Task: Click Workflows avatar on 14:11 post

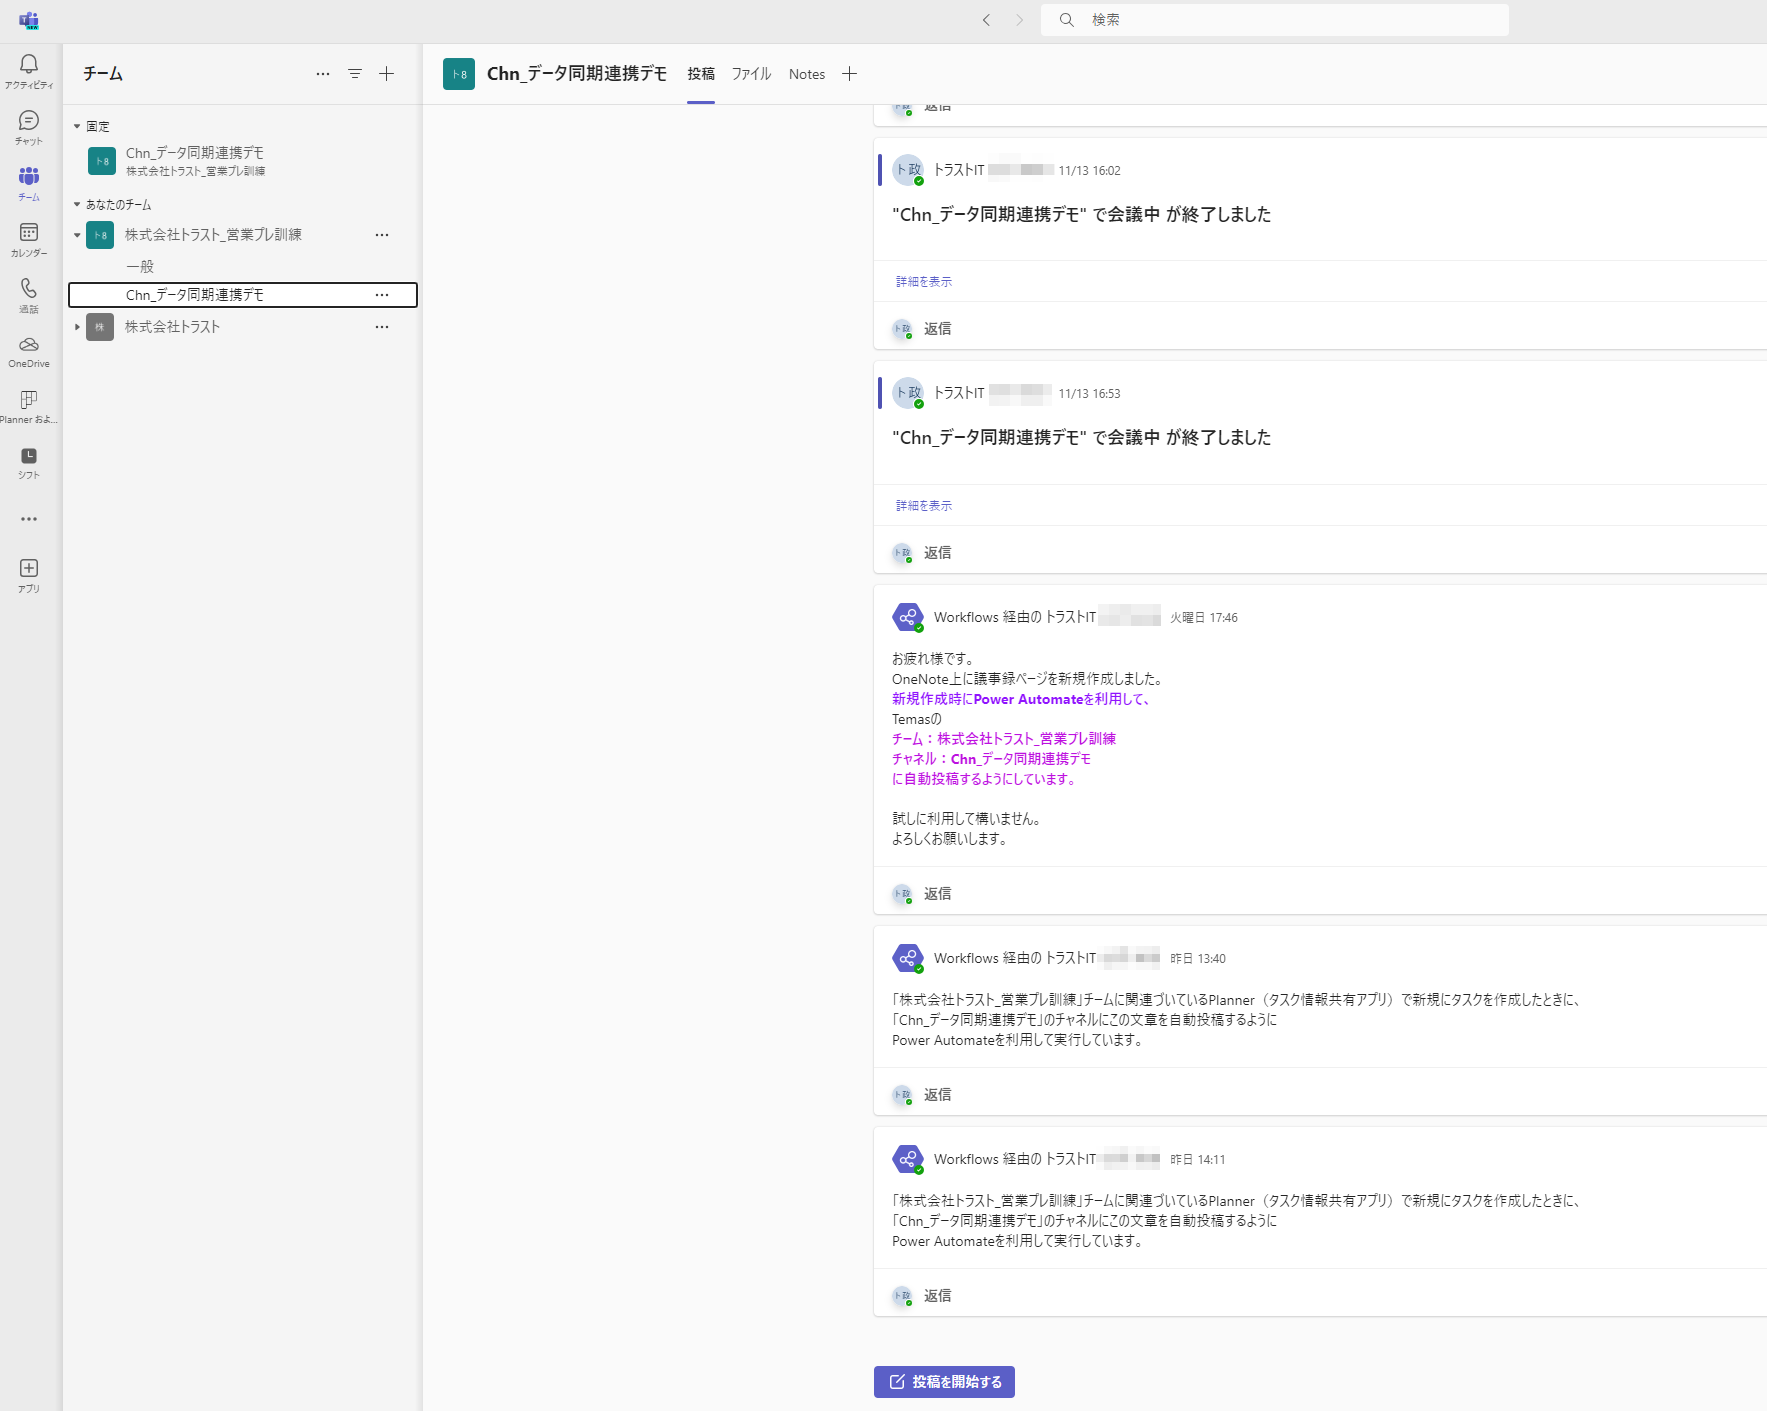Action: 908,1159
